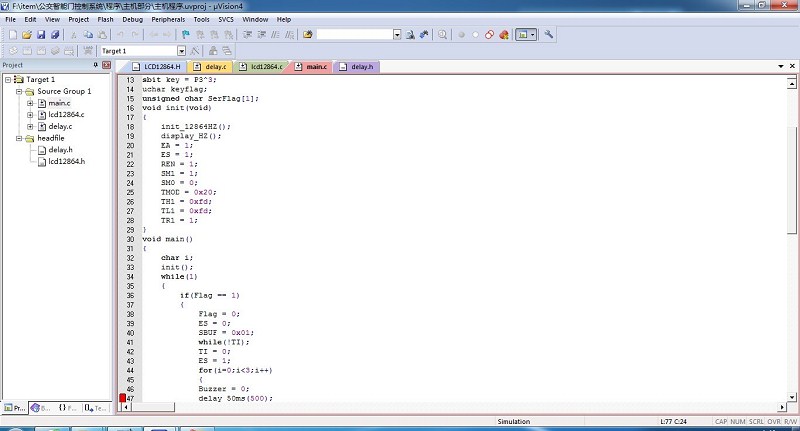Click the New file icon
Image resolution: width=800 pixels, height=431 pixels.
(x=11, y=34)
